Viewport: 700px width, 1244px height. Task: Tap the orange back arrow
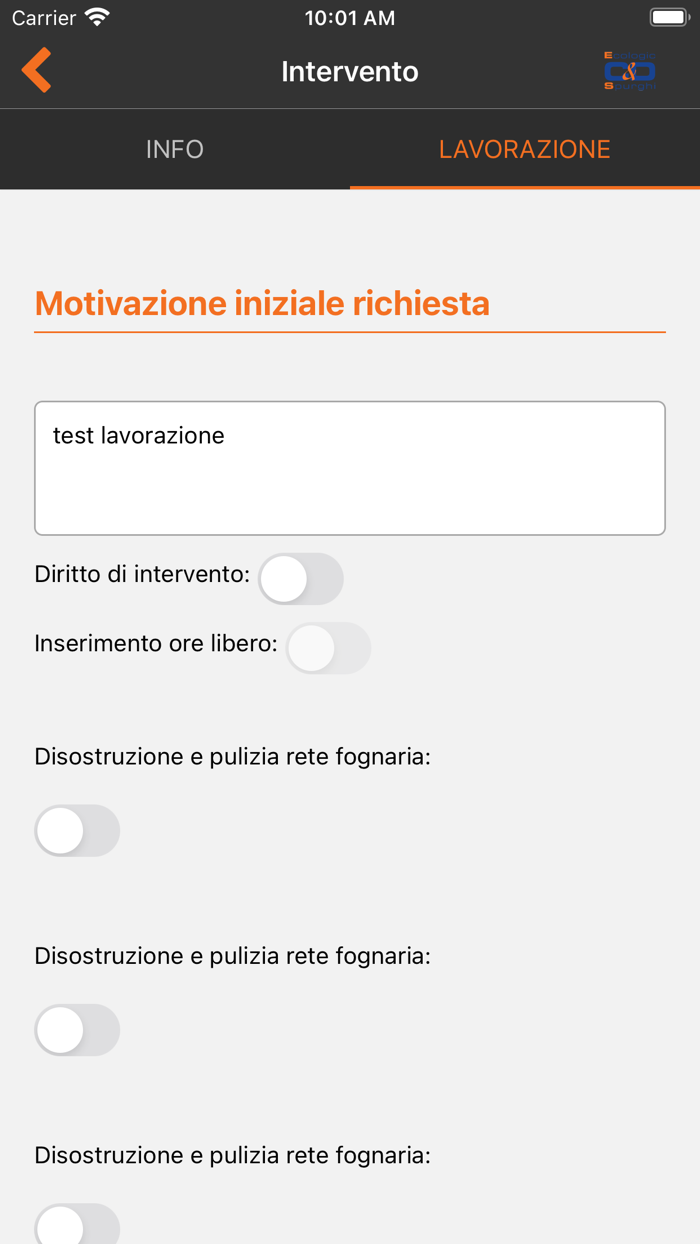coord(37,71)
